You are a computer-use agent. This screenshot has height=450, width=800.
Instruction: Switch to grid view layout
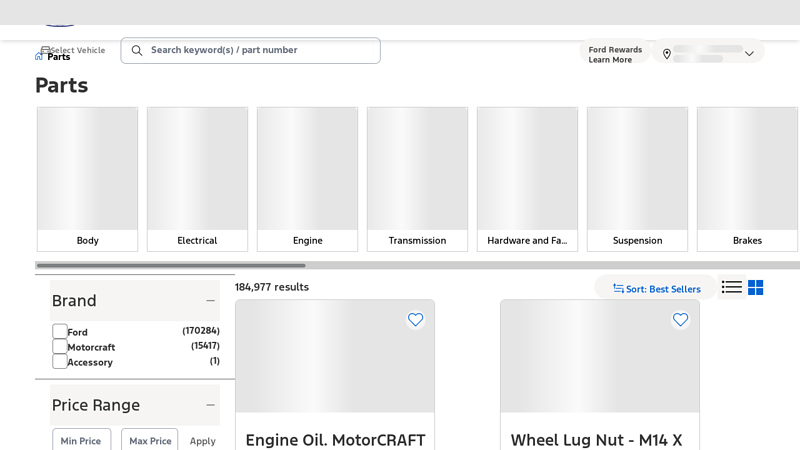(x=756, y=287)
